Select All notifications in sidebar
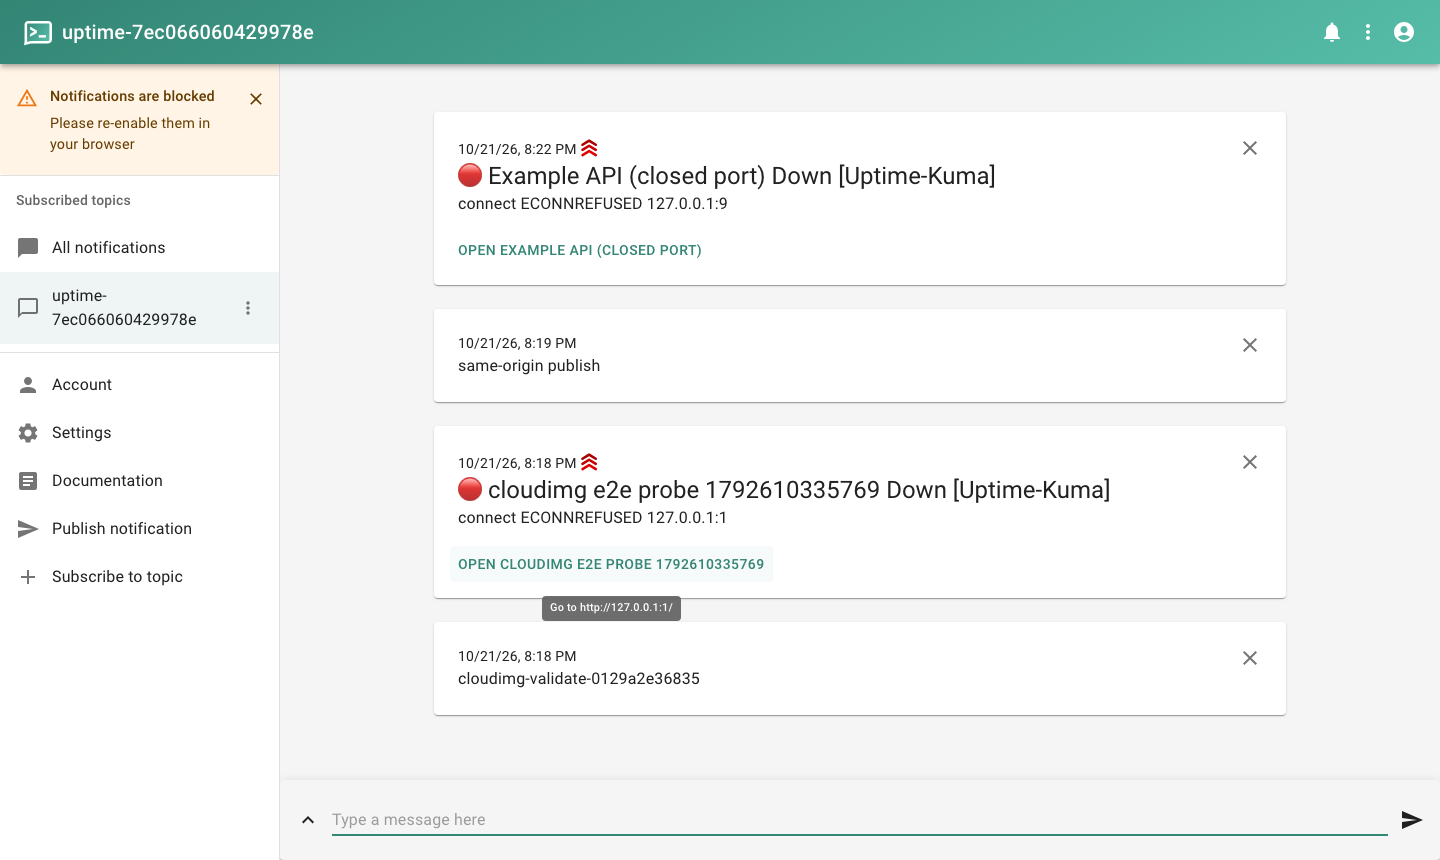The width and height of the screenshot is (1440, 860). coord(140,248)
